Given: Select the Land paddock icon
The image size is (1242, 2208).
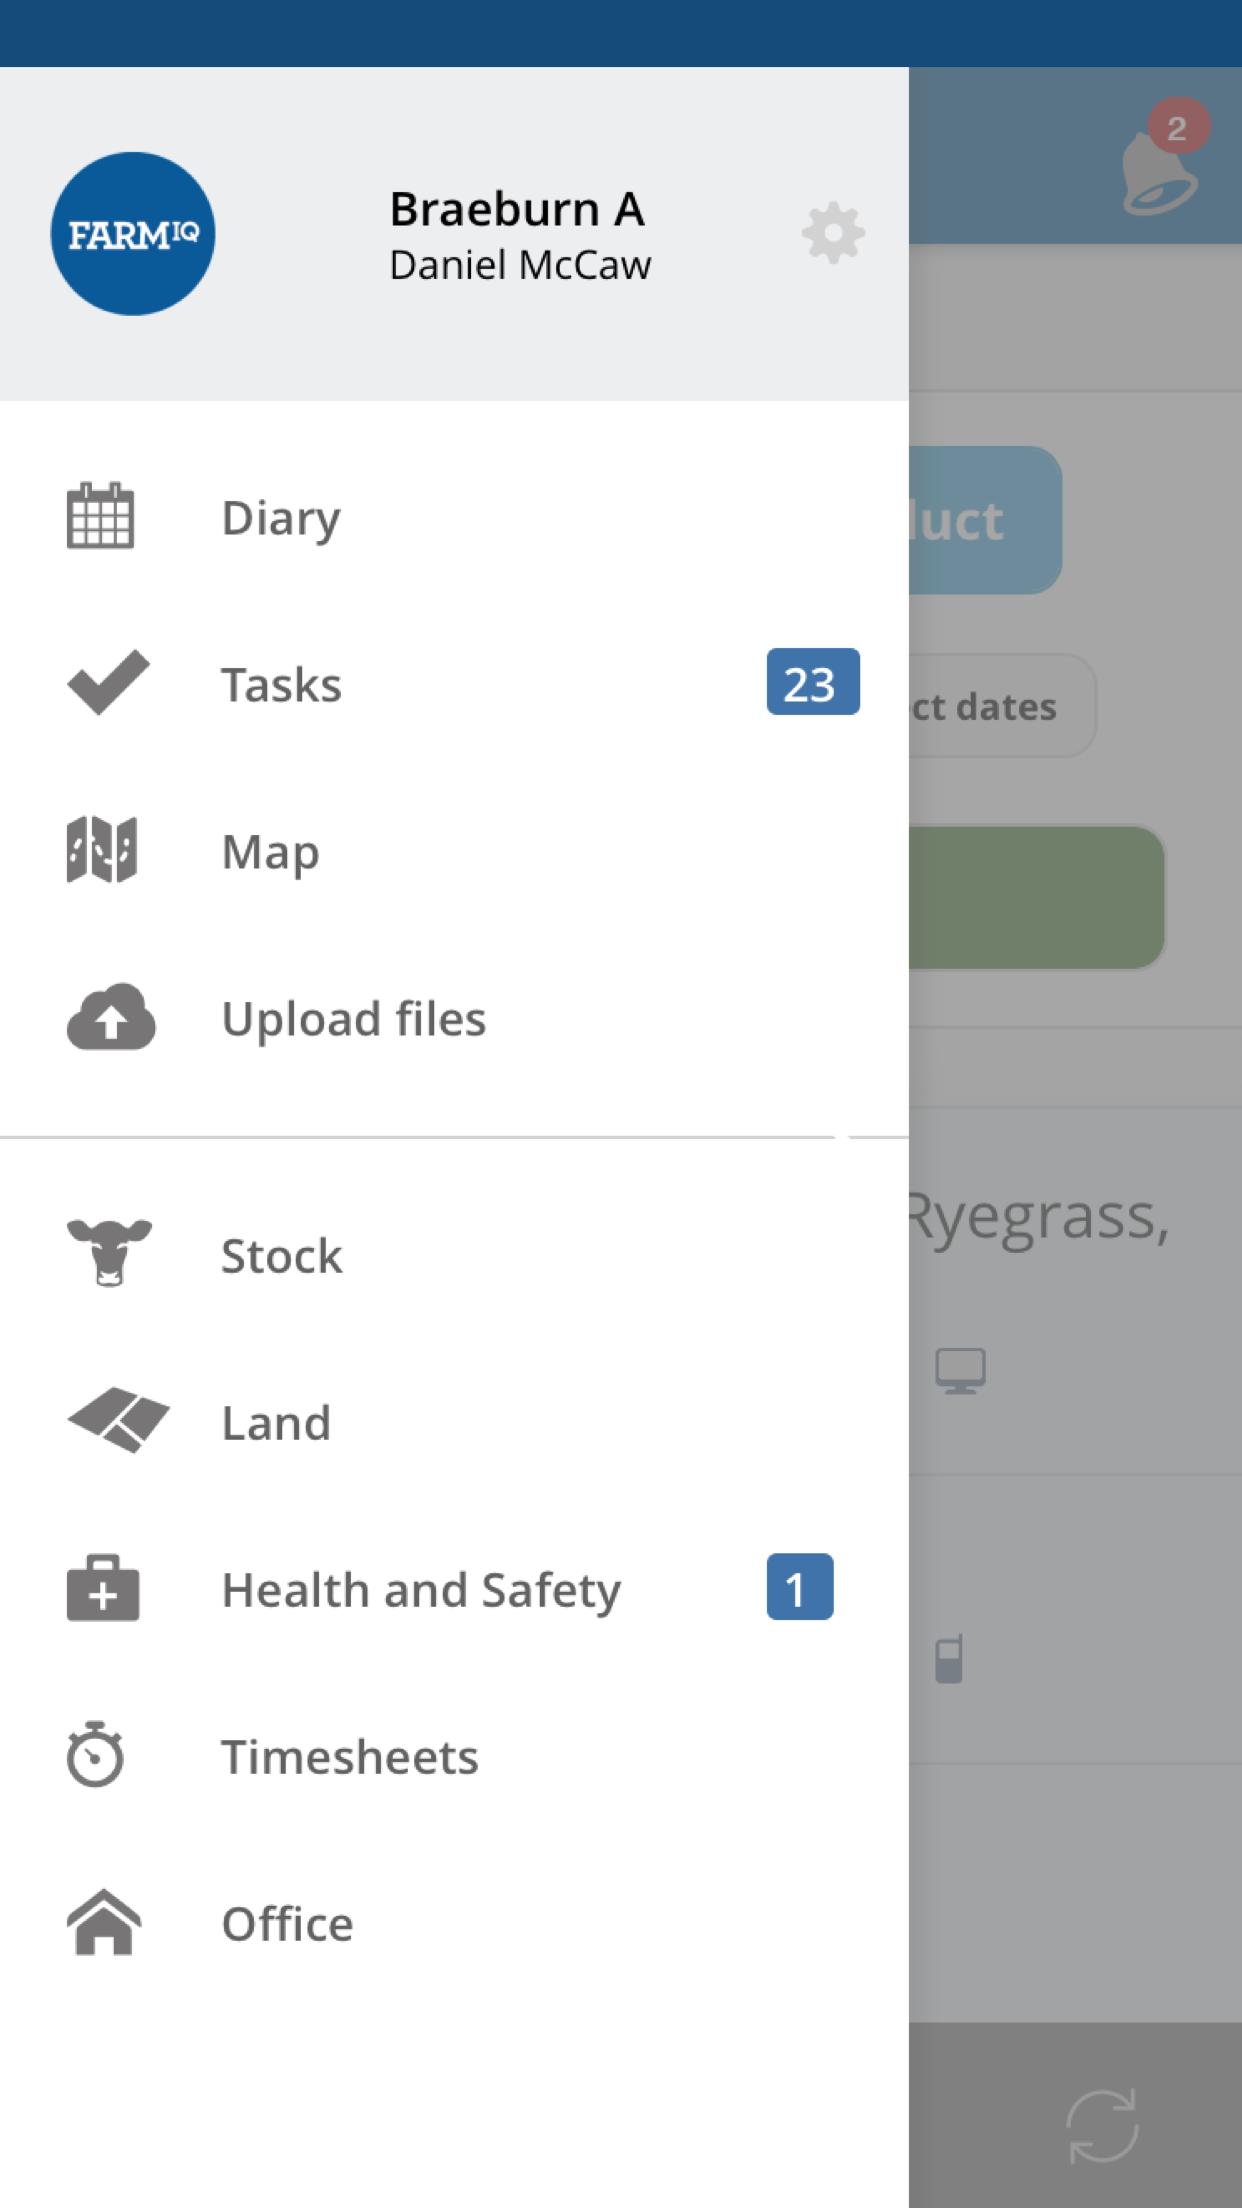Looking at the screenshot, I should pyautogui.click(x=117, y=1420).
